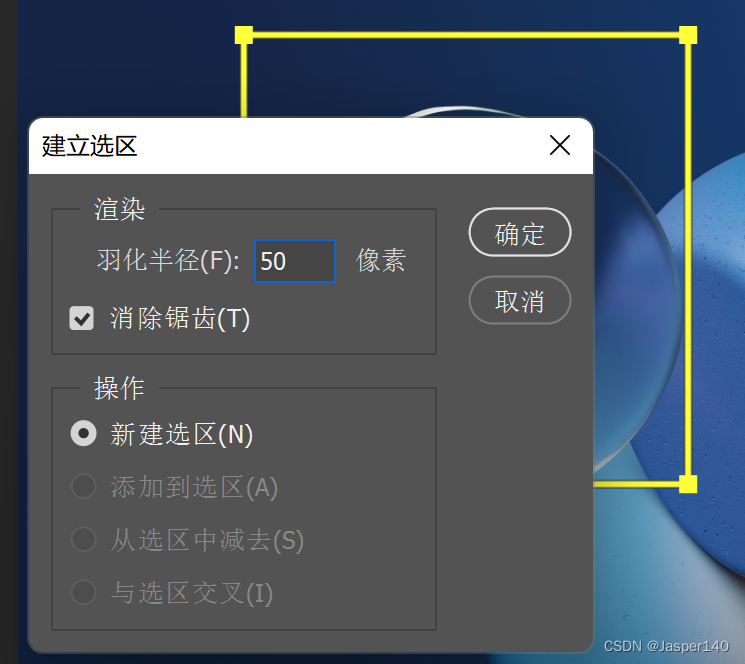Click the top yellow path segment
The height and width of the screenshot is (664, 745).
(x=466, y=35)
